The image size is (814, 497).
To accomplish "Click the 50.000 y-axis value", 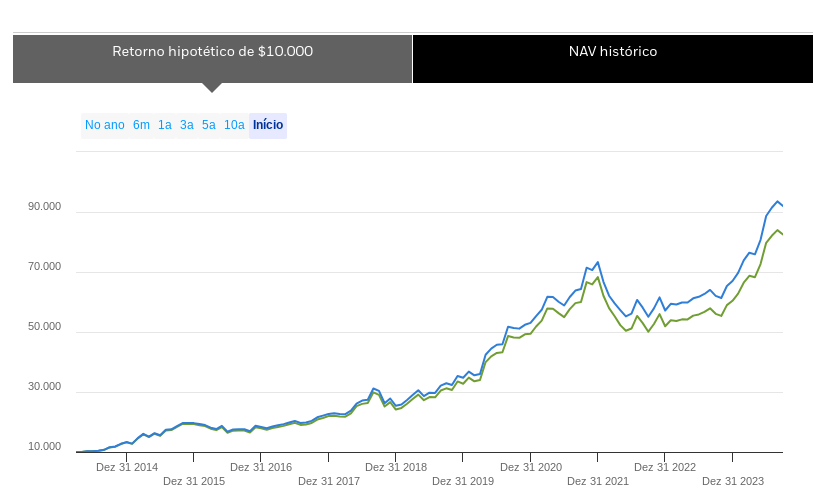I will click(x=45, y=327).
